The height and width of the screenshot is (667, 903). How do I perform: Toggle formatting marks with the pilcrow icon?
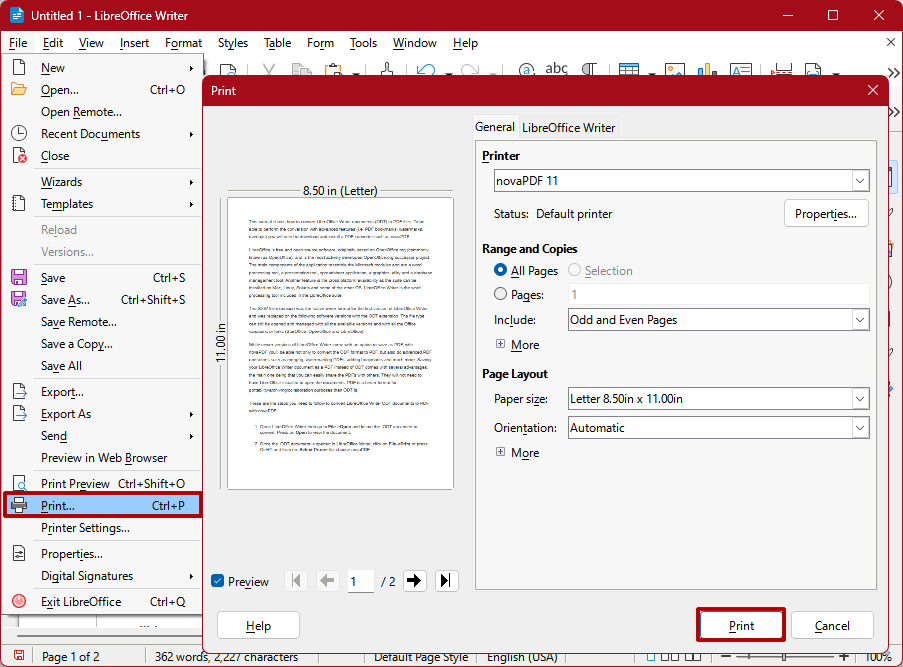tap(589, 69)
